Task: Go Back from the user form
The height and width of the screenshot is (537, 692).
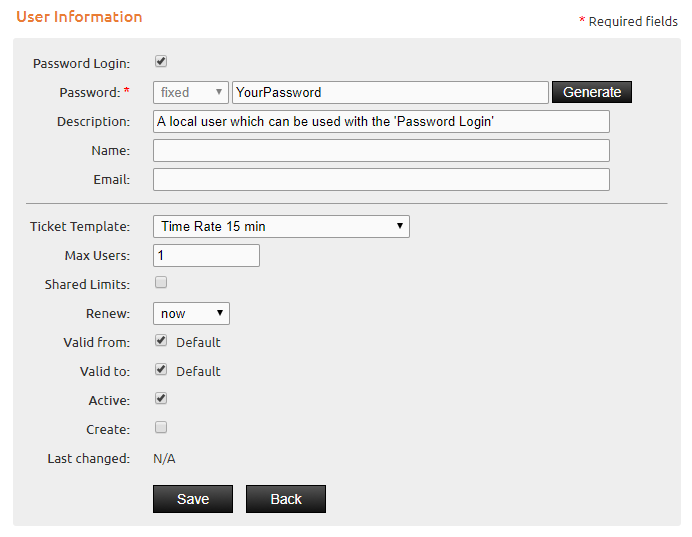Action: (286, 499)
